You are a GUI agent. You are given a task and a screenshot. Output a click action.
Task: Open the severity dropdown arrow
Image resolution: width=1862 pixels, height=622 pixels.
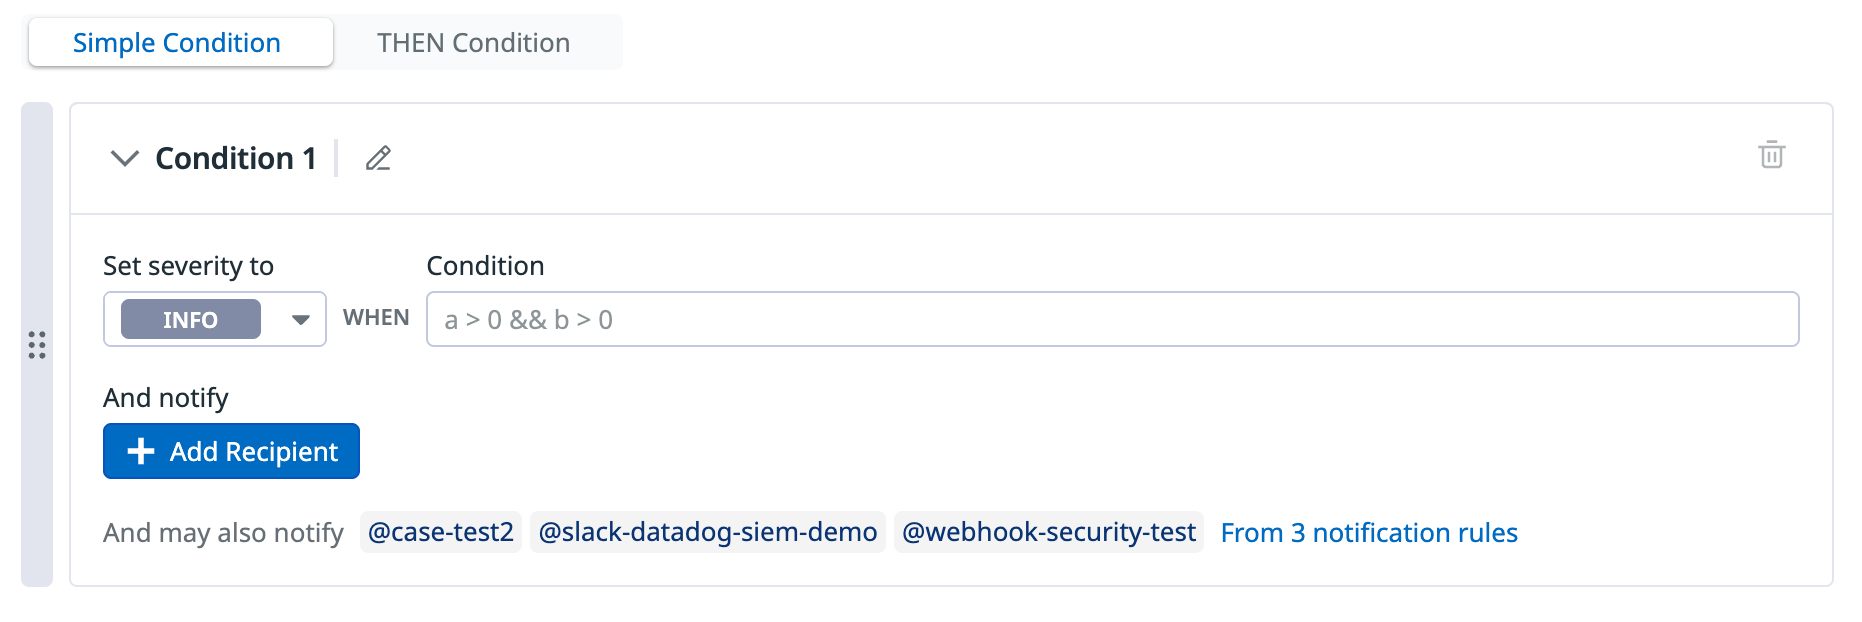[300, 320]
